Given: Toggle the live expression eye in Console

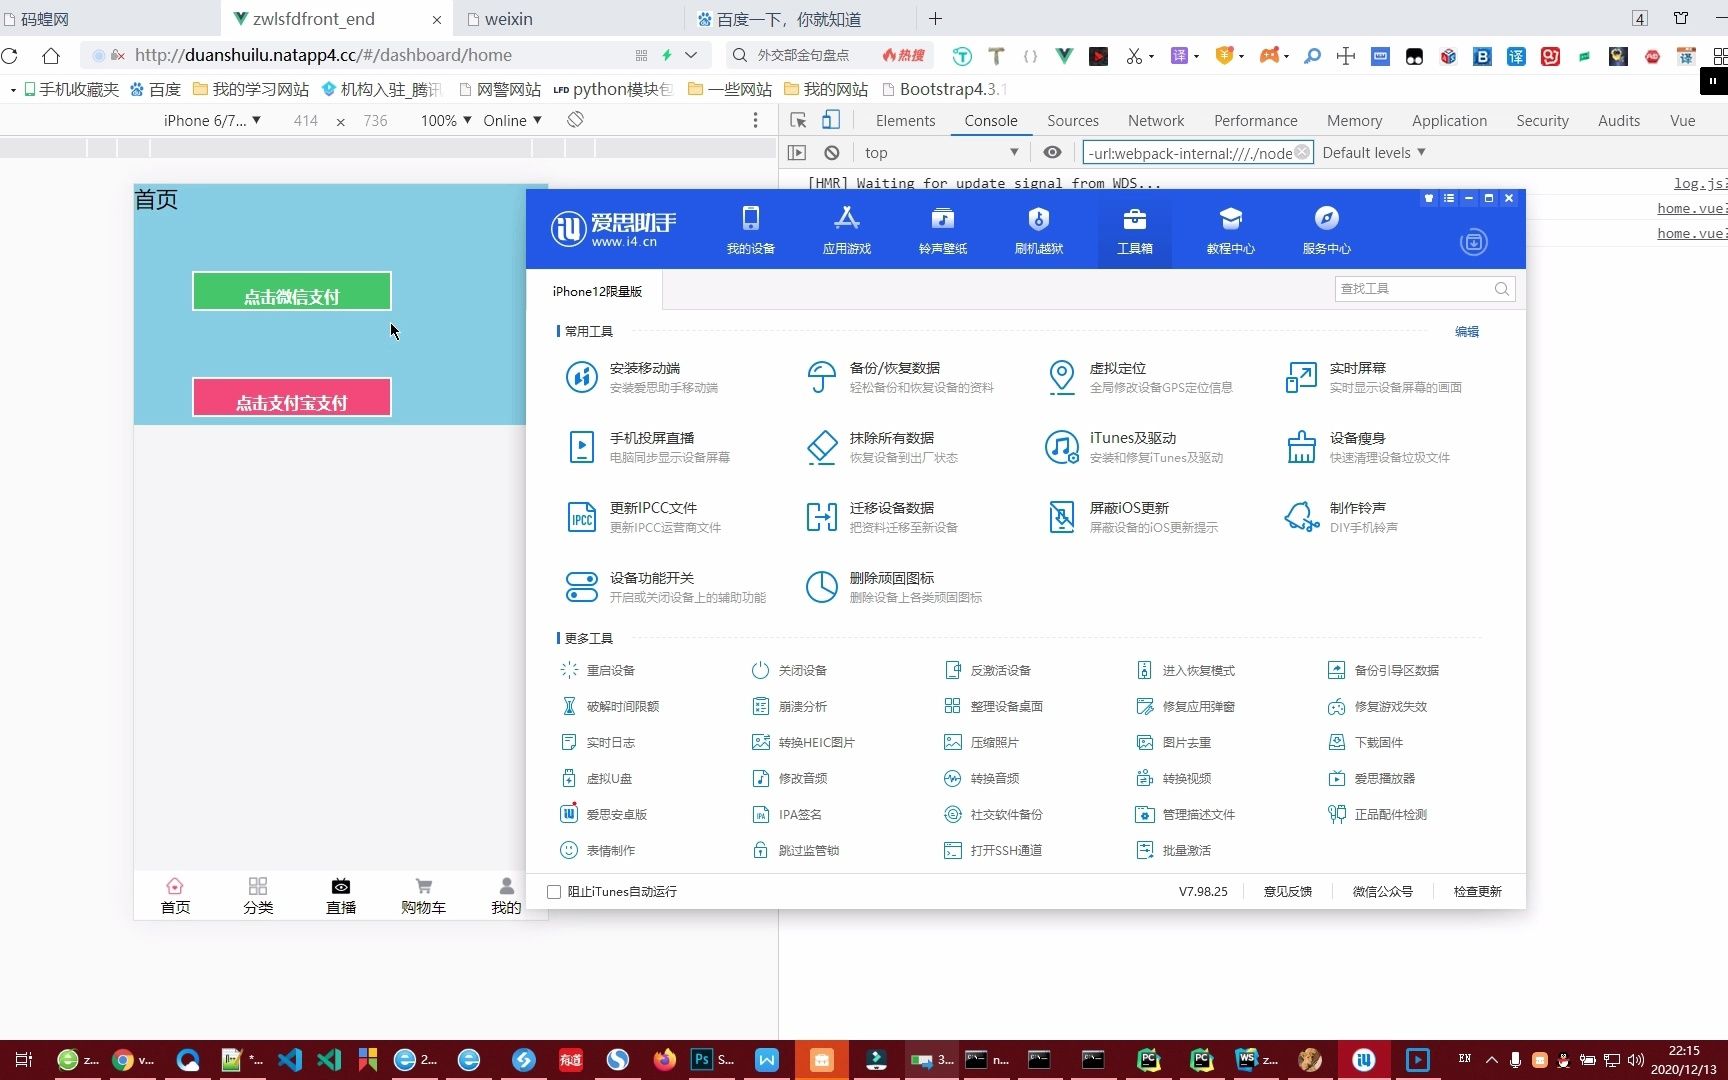Looking at the screenshot, I should [1052, 152].
